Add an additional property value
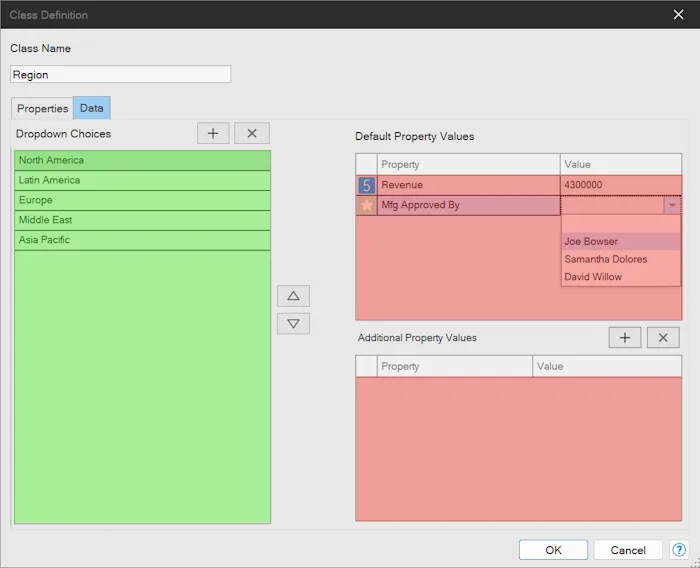The width and height of the screenshot is (700, 568). click(x=625, y=338)
